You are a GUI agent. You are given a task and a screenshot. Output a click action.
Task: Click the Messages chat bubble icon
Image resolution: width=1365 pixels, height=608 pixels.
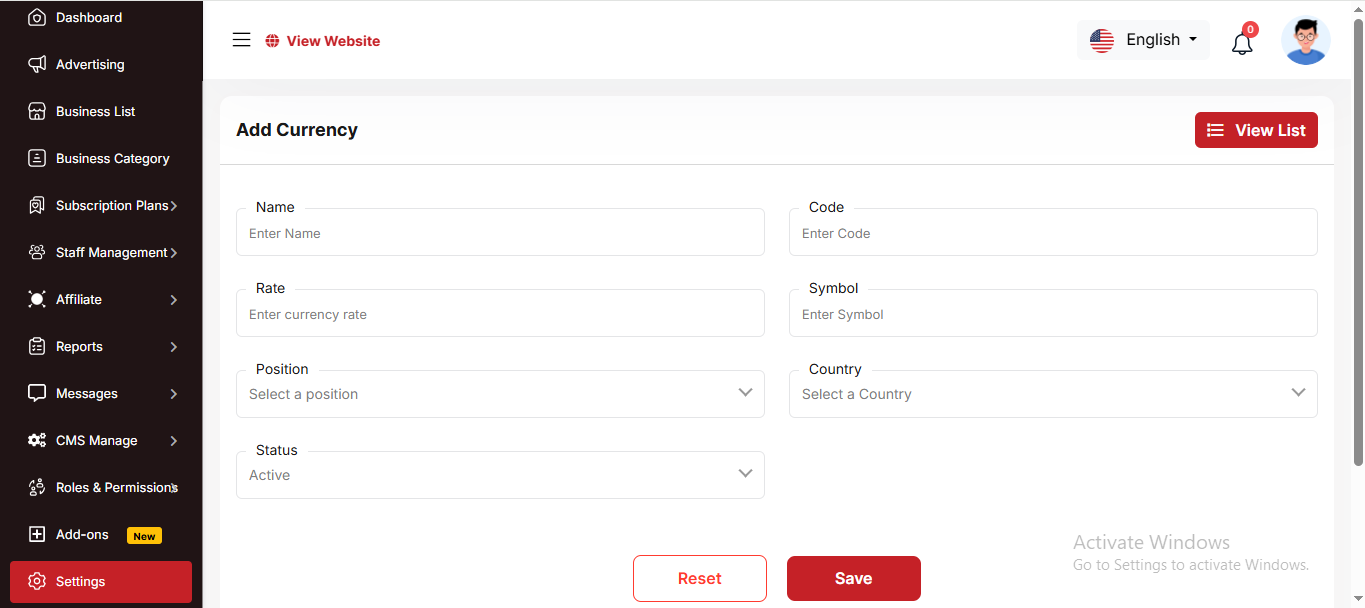(37, 393)
